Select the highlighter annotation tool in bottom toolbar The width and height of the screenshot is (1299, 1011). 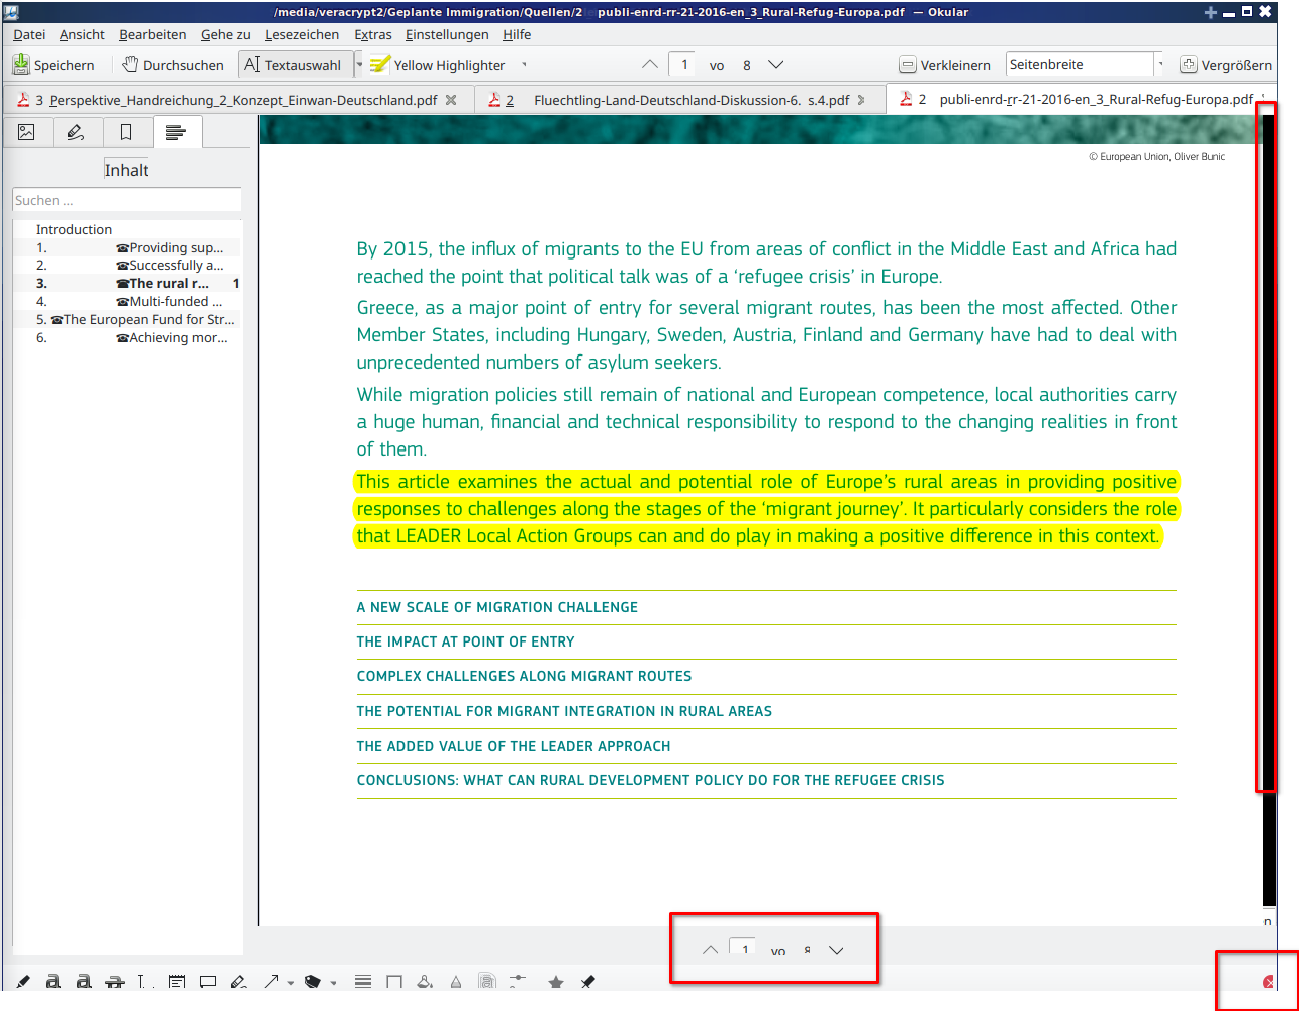[23, 981]
